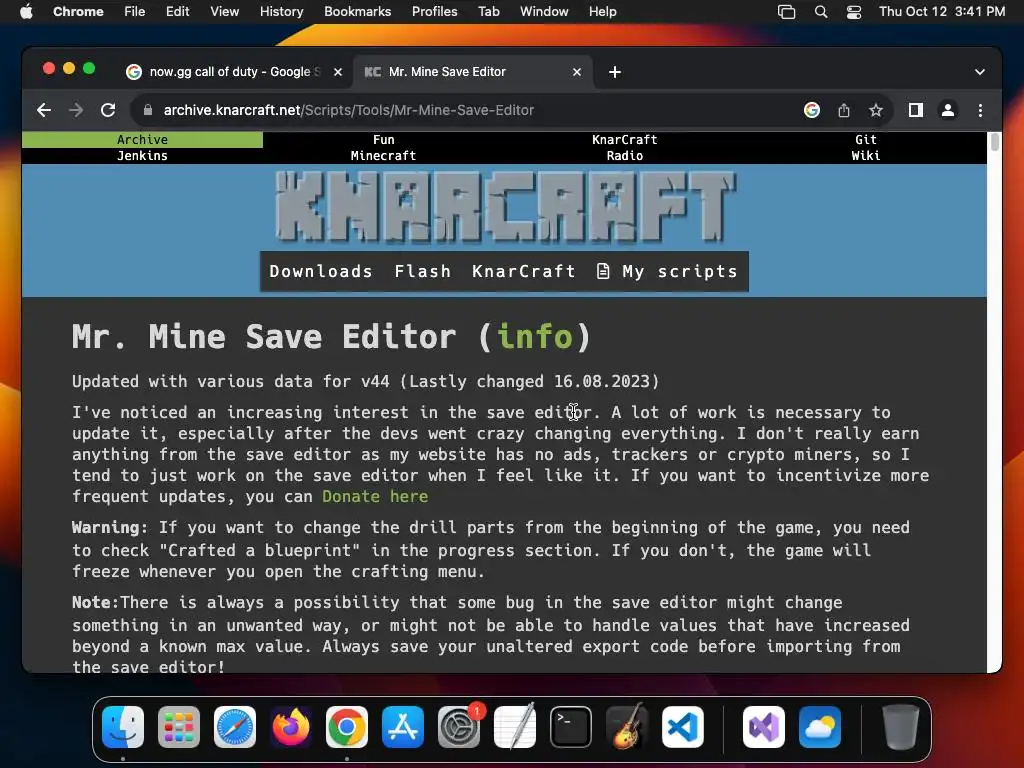Expand the tab search chevron
This screenshot has height=768, width=1024.
980,72
